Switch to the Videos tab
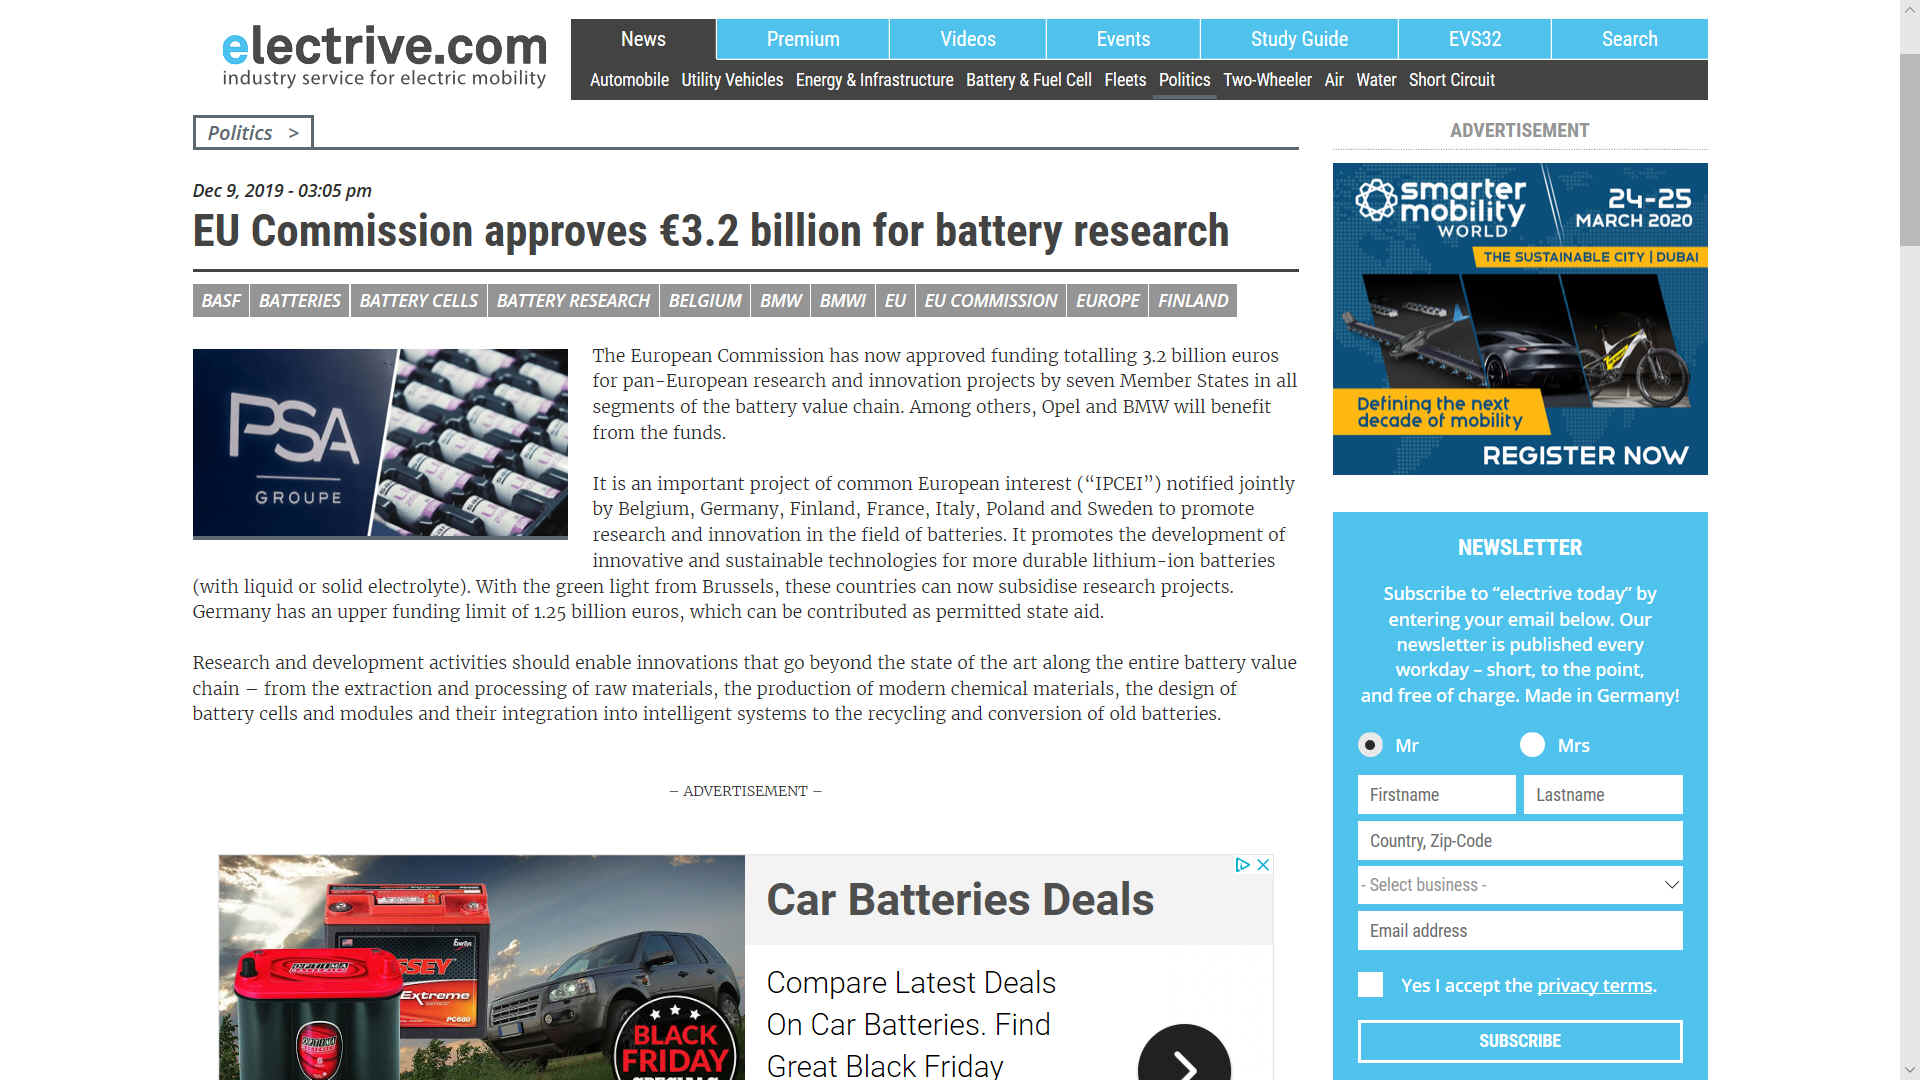Screen dimensions: 1920x1080 (x=968, y=39)
